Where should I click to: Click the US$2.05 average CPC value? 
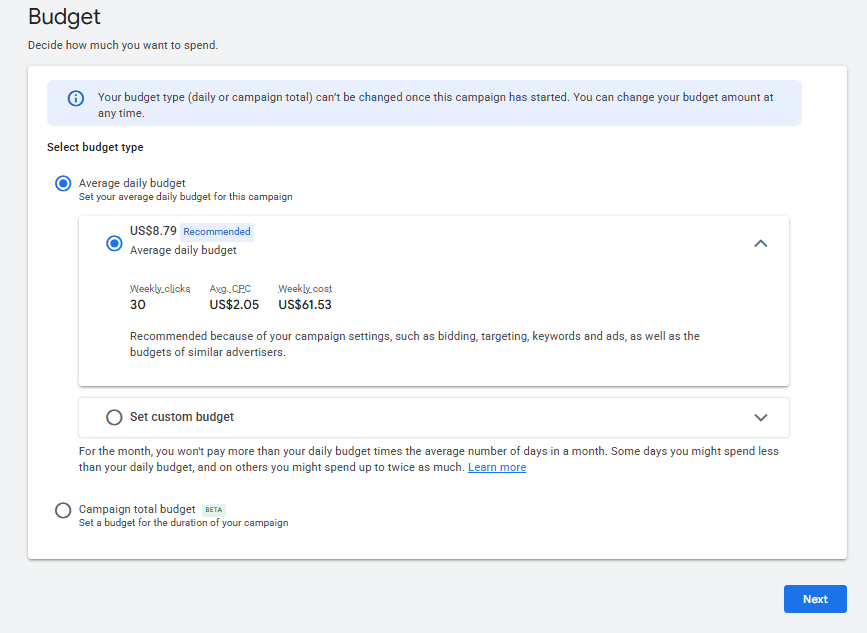click(x=234, y=305)
